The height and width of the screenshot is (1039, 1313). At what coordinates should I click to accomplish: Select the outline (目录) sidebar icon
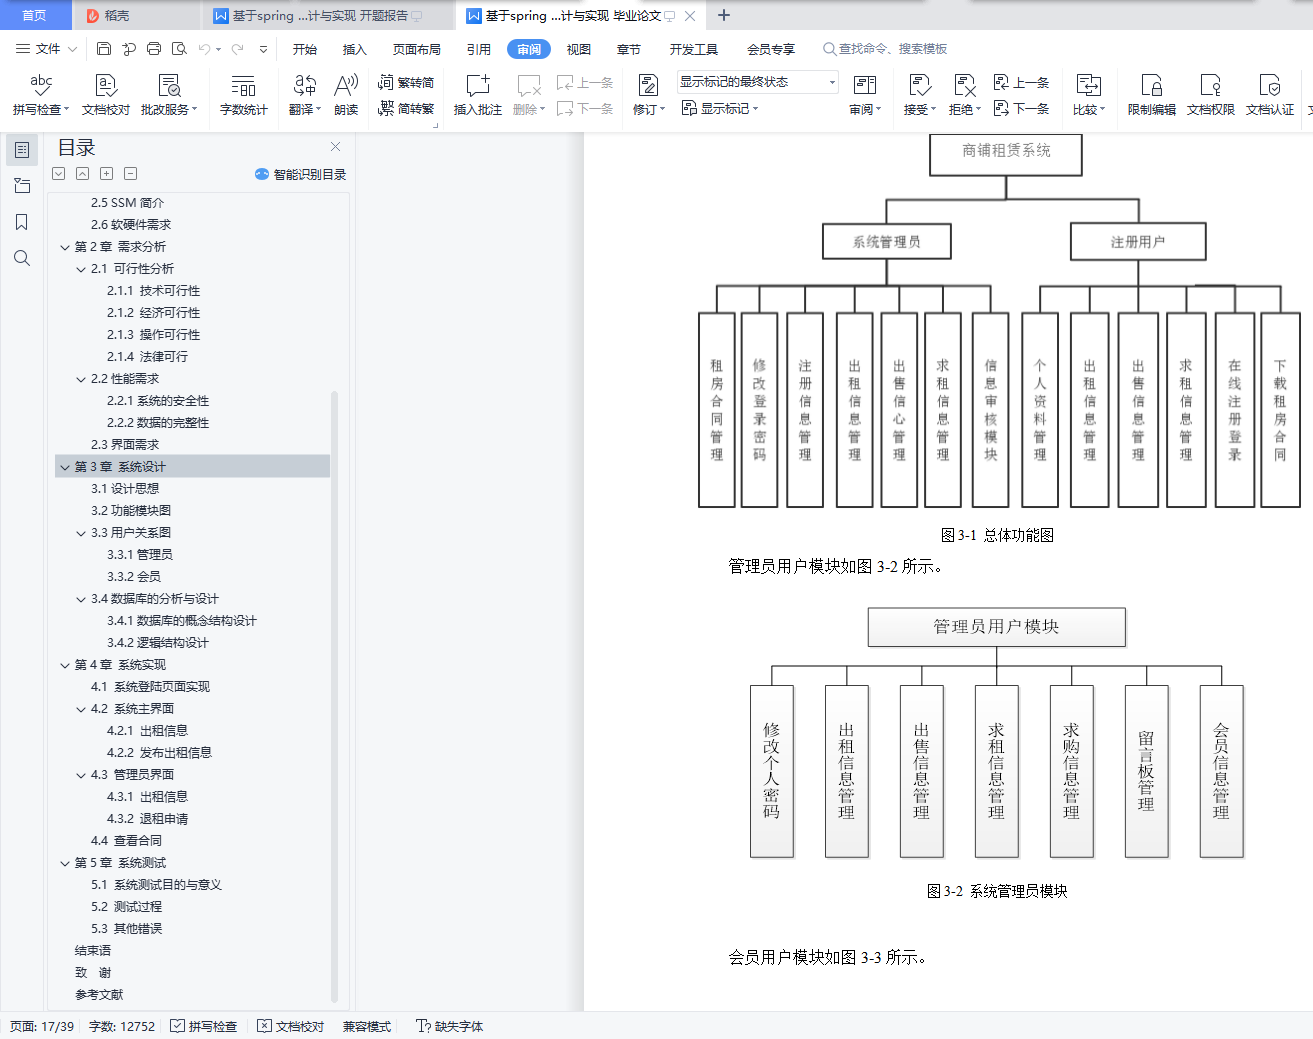[x=22, y=150]
